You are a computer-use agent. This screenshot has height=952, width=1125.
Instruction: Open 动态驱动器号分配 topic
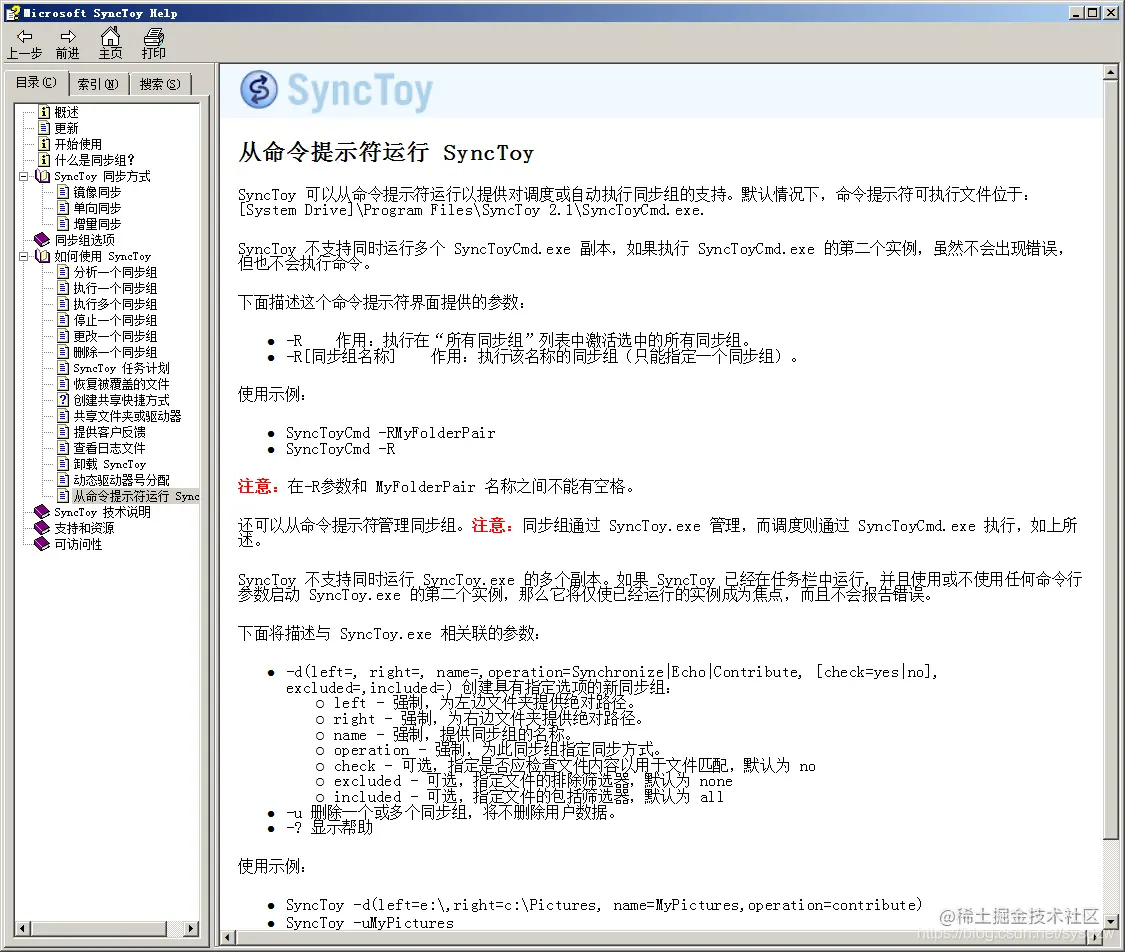pyautogui.click(x=121, y=480)
